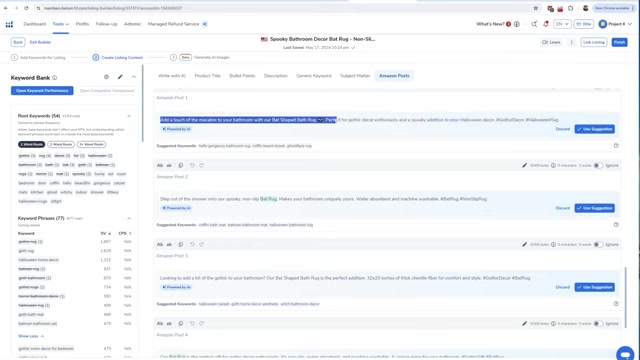The width and height of the screenshot is (640, 360).
Task: Click the Keyword Bank edit pencil icon
Action: click(x=120, y=77)
